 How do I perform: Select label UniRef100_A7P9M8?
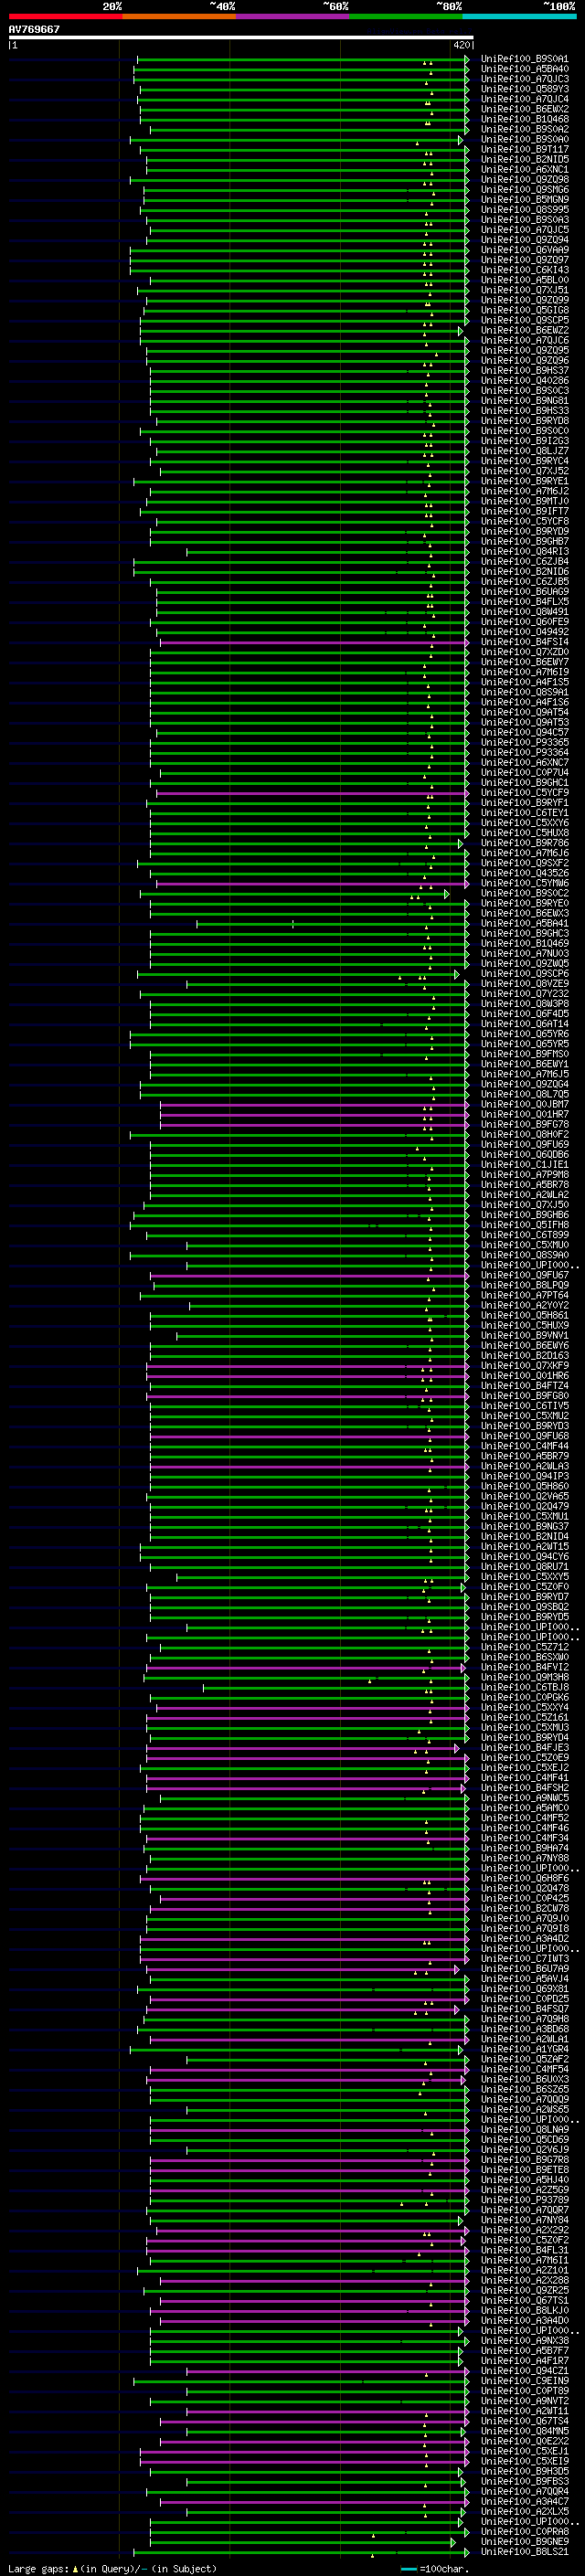(524, 1175)
